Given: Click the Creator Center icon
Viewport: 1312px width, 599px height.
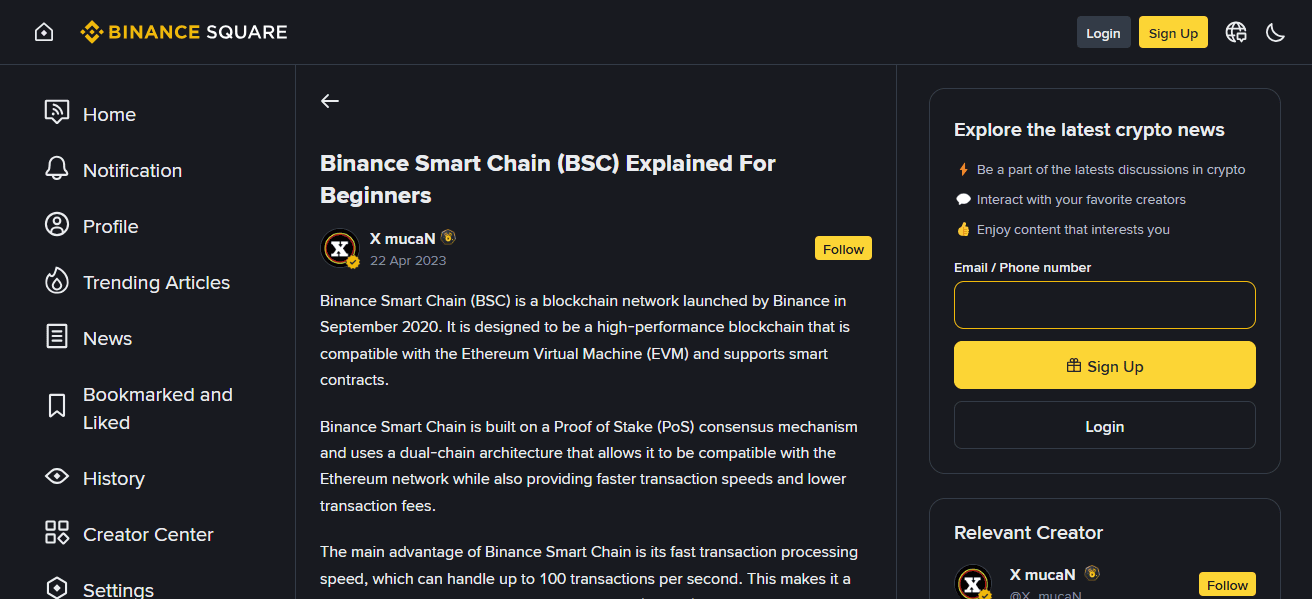Looking at the screenshot, I should pos(57,533).
